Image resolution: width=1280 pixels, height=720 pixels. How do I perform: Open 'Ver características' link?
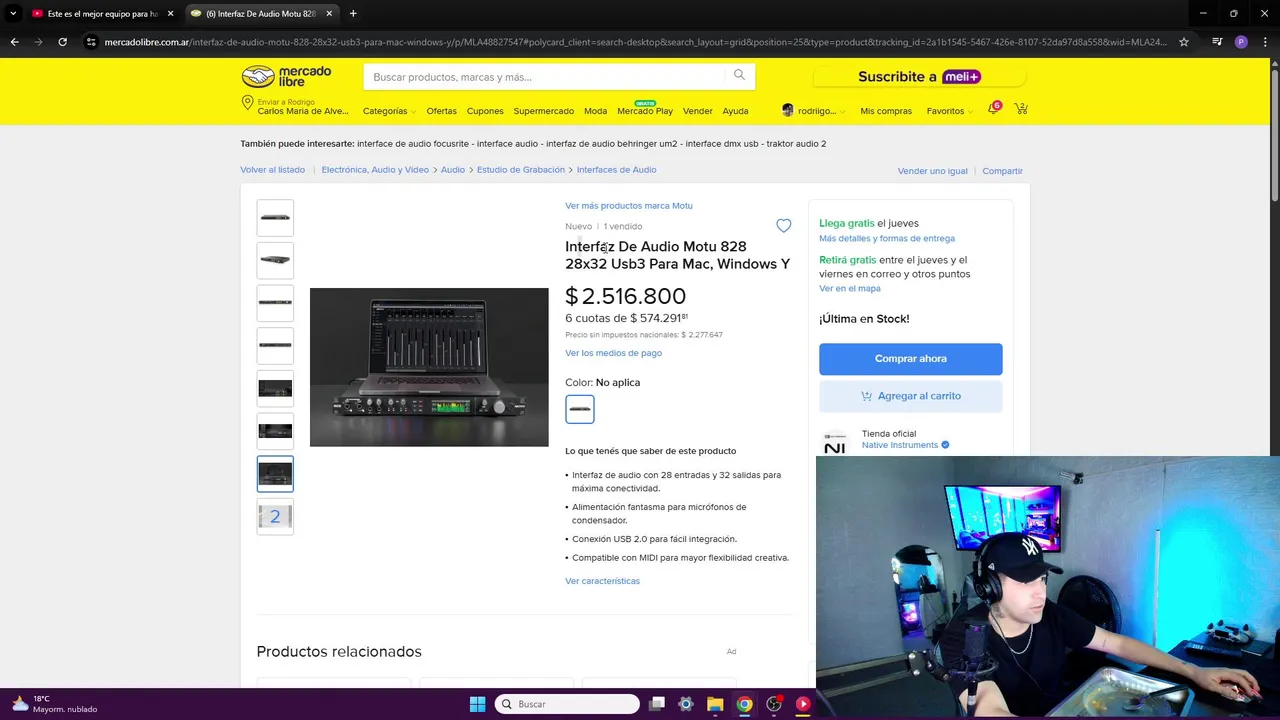click(602, 581)
